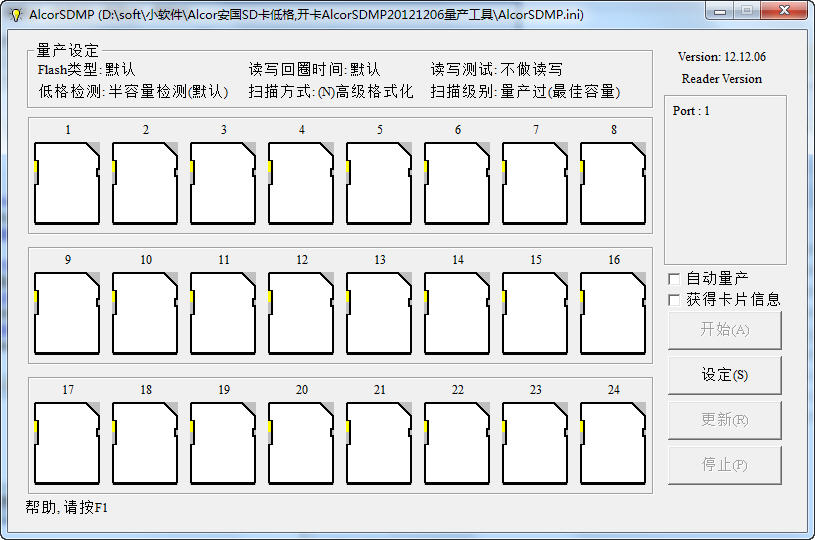The height and width of the screenshot is (540, 815).
Task: Select SD card slot 9 icon
Action: pyautogui.click(x=67, y=313)
